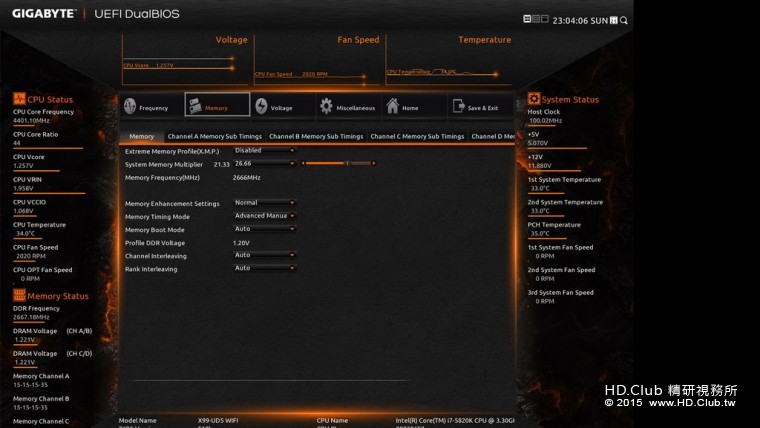Click Intel Core i7-5820K CPU Name text

pyautogui.click(x=455, y=420)
